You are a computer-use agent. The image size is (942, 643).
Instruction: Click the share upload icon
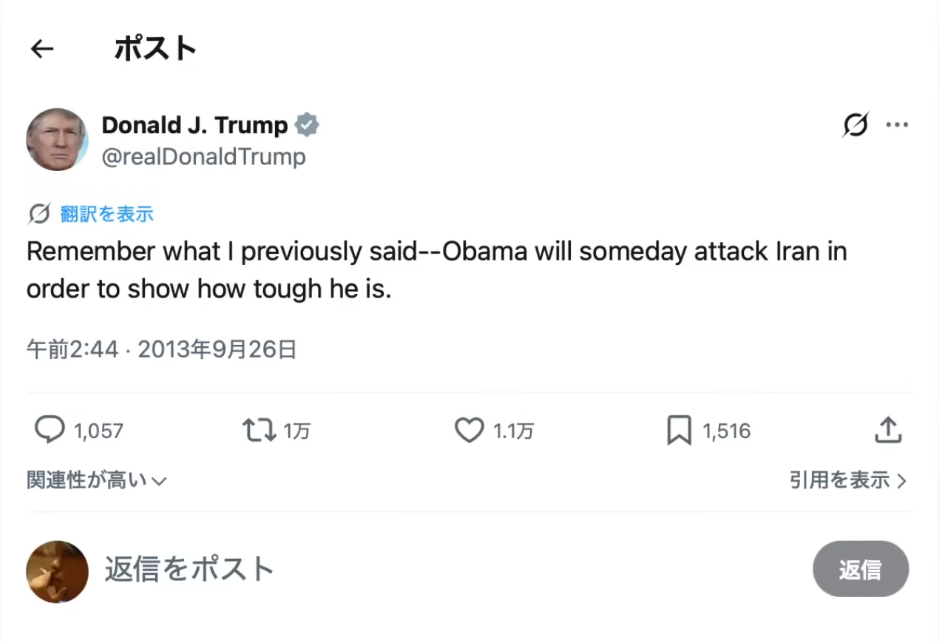888,430
